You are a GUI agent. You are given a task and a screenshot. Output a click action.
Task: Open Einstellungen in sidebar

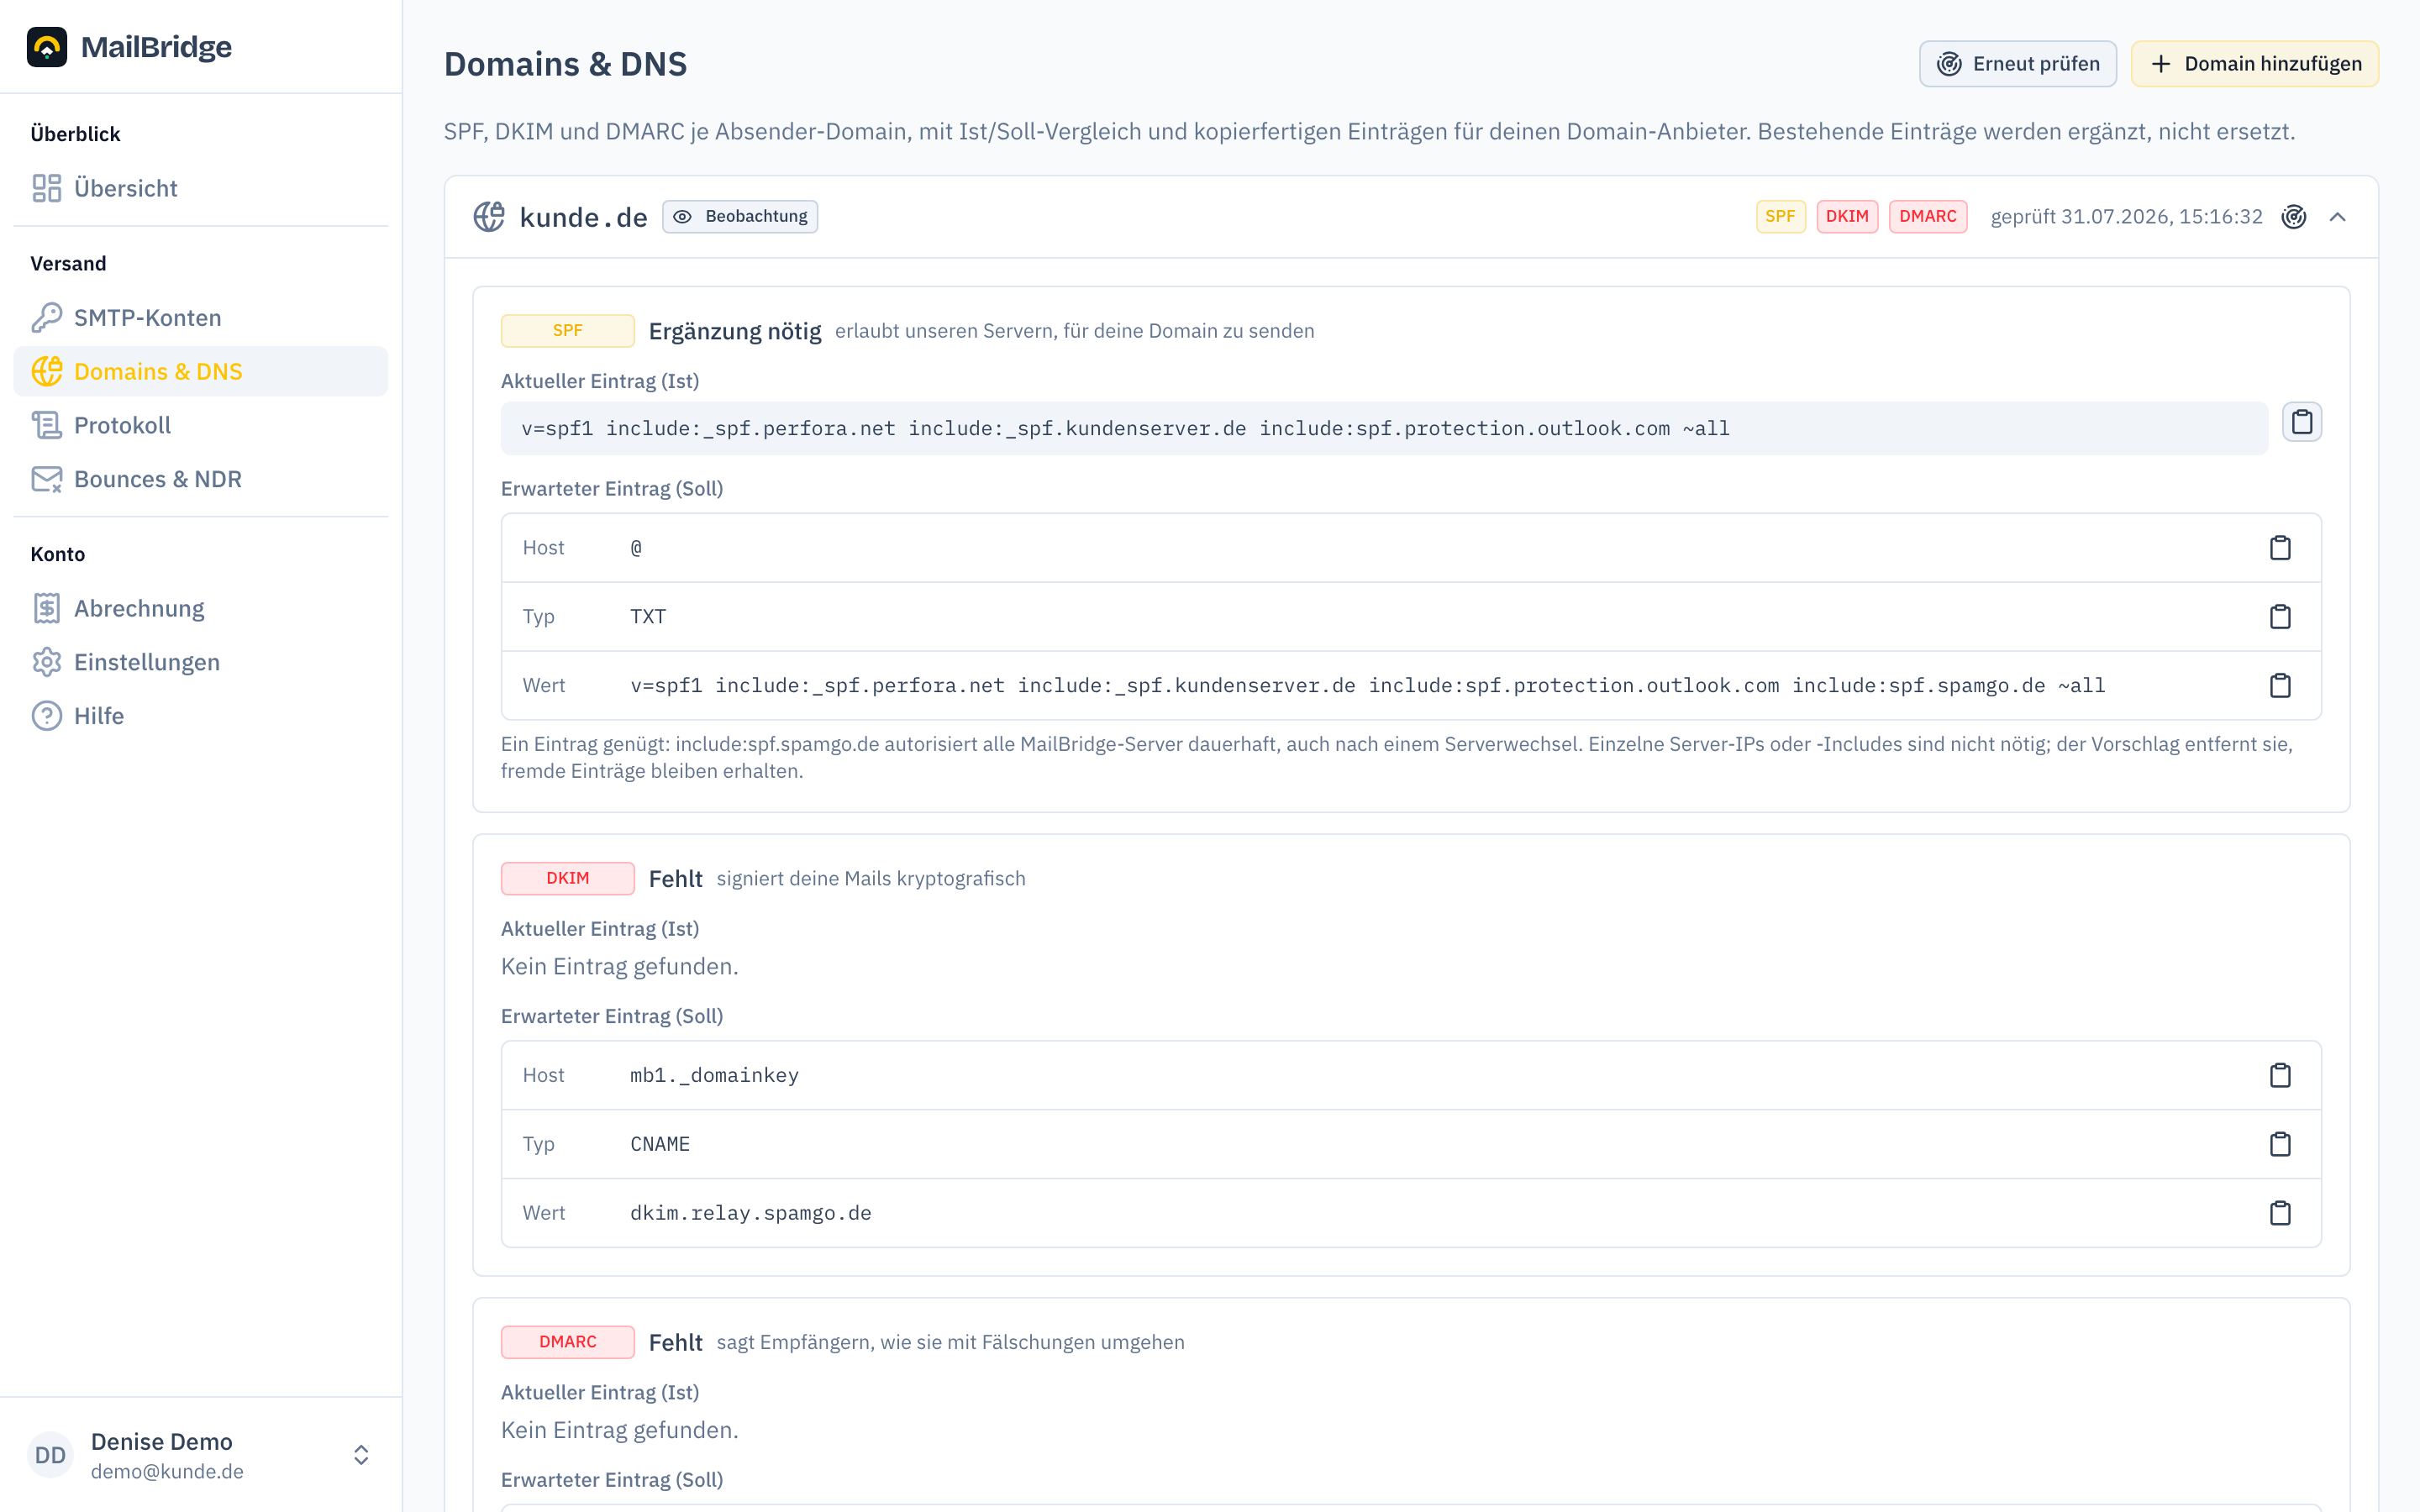point(200,662)
